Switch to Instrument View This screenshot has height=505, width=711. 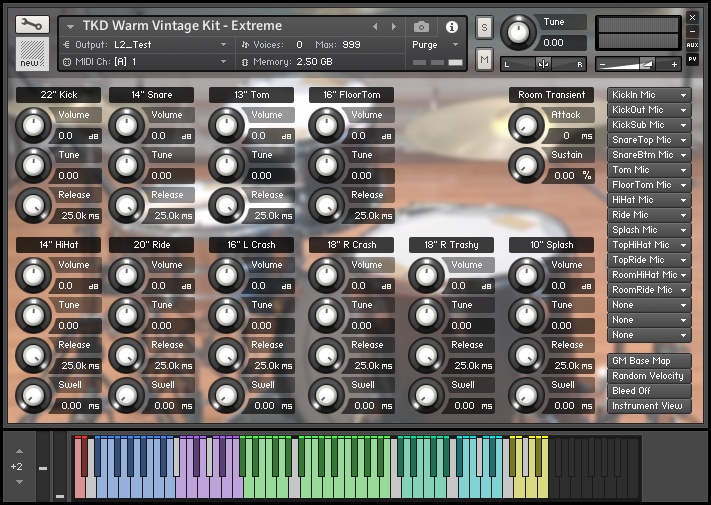[649, 406]
